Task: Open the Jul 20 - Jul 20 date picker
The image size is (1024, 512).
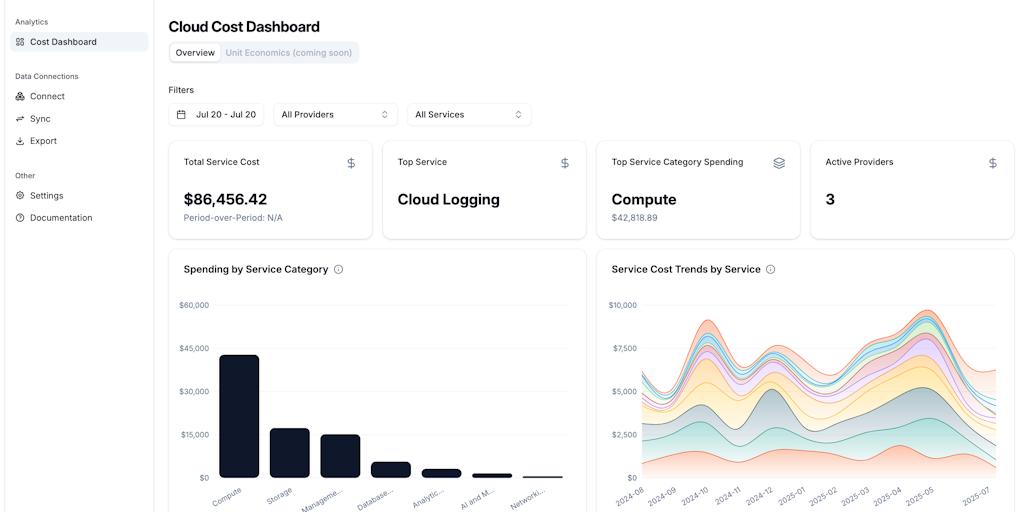Action: point(216,114)
